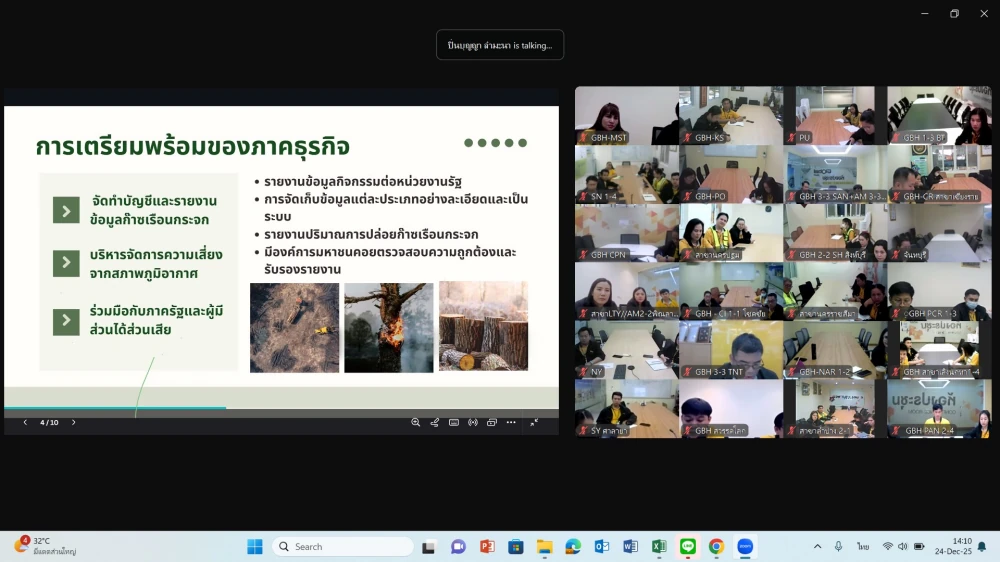Toggle subtitles icon in slide toolbar
This screenshot has height=562, width=1000.
[453, 422]
